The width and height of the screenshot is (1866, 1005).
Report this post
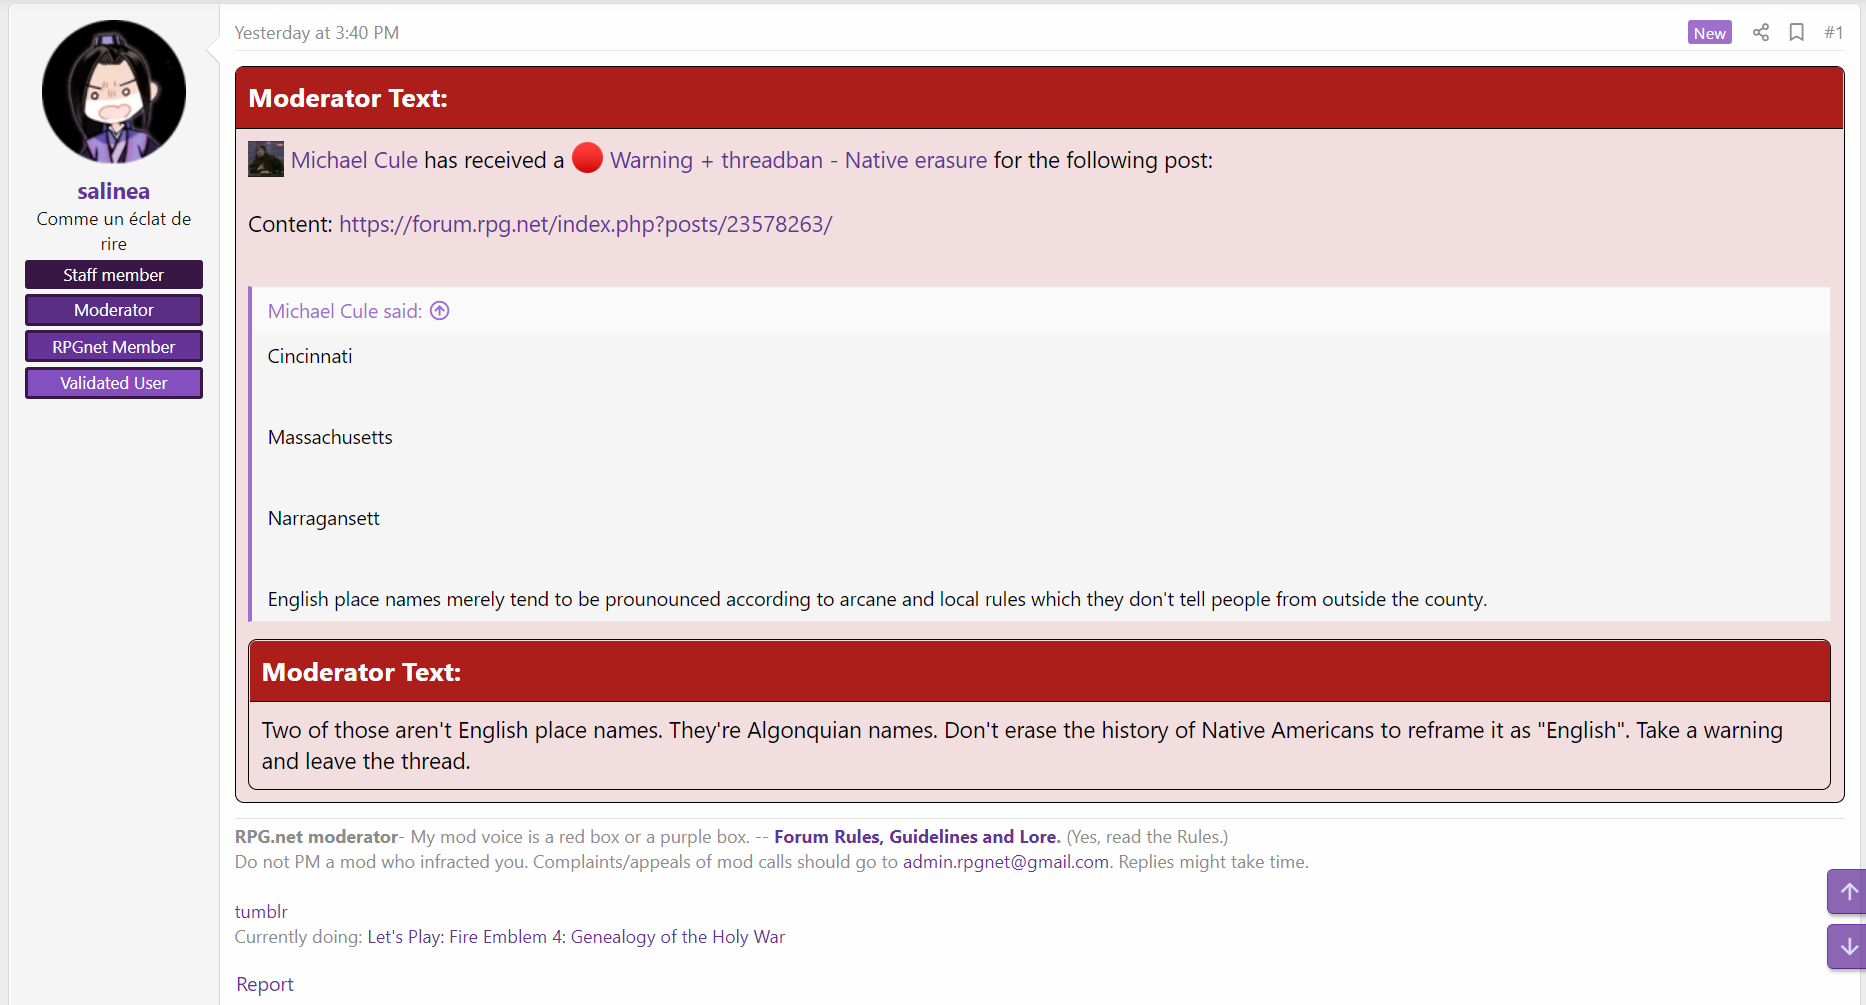(x=265, y=984)
